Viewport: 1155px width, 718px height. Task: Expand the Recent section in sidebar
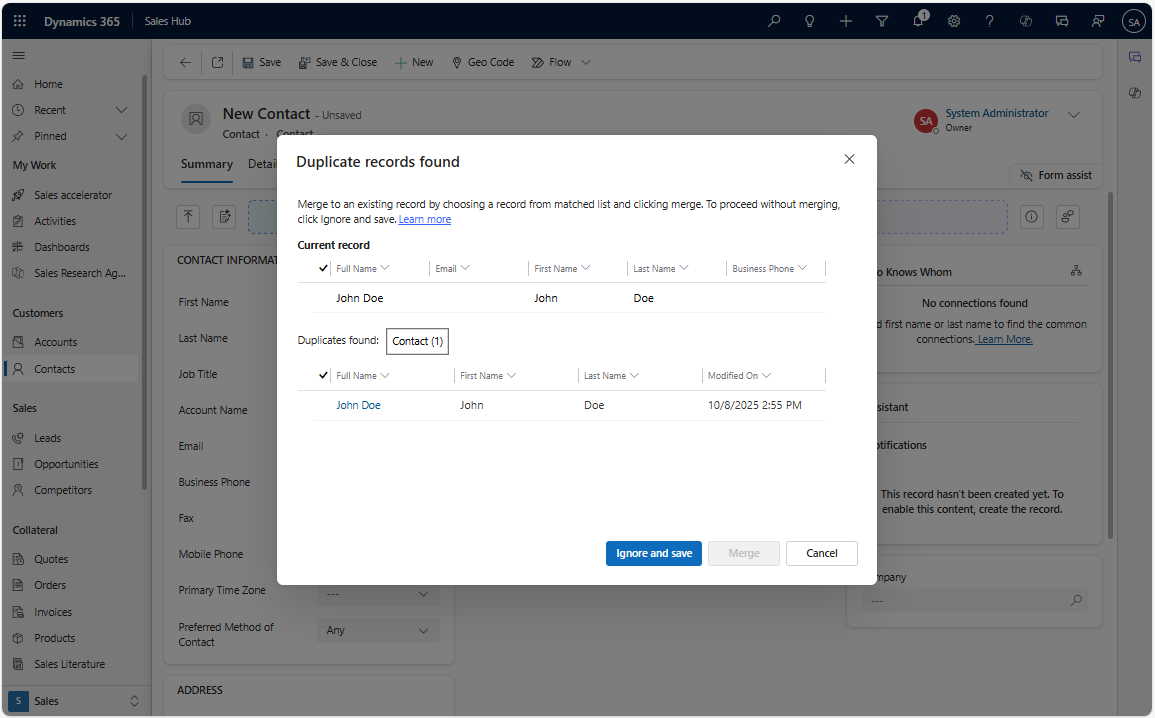coord(121,110)
